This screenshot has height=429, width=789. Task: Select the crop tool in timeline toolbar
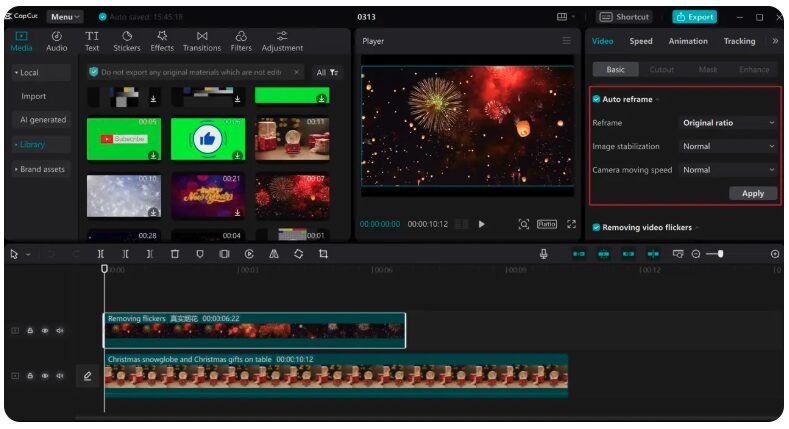click(x=323, y=254)
